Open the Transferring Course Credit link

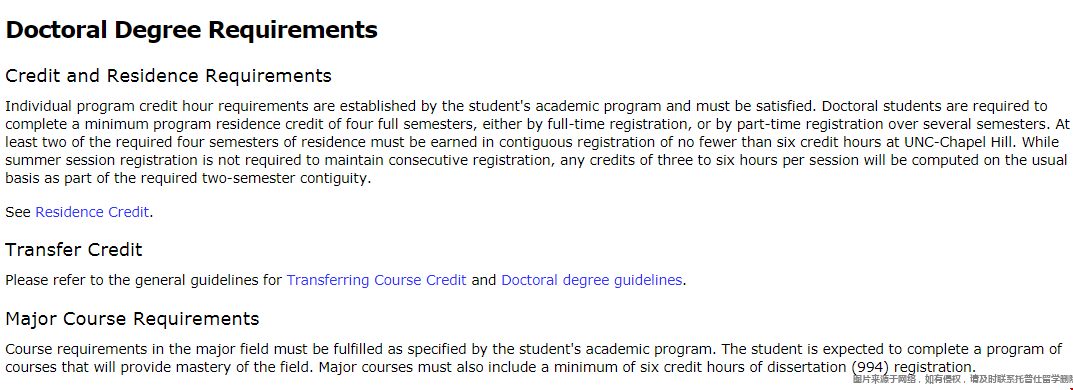pos(376,280)
